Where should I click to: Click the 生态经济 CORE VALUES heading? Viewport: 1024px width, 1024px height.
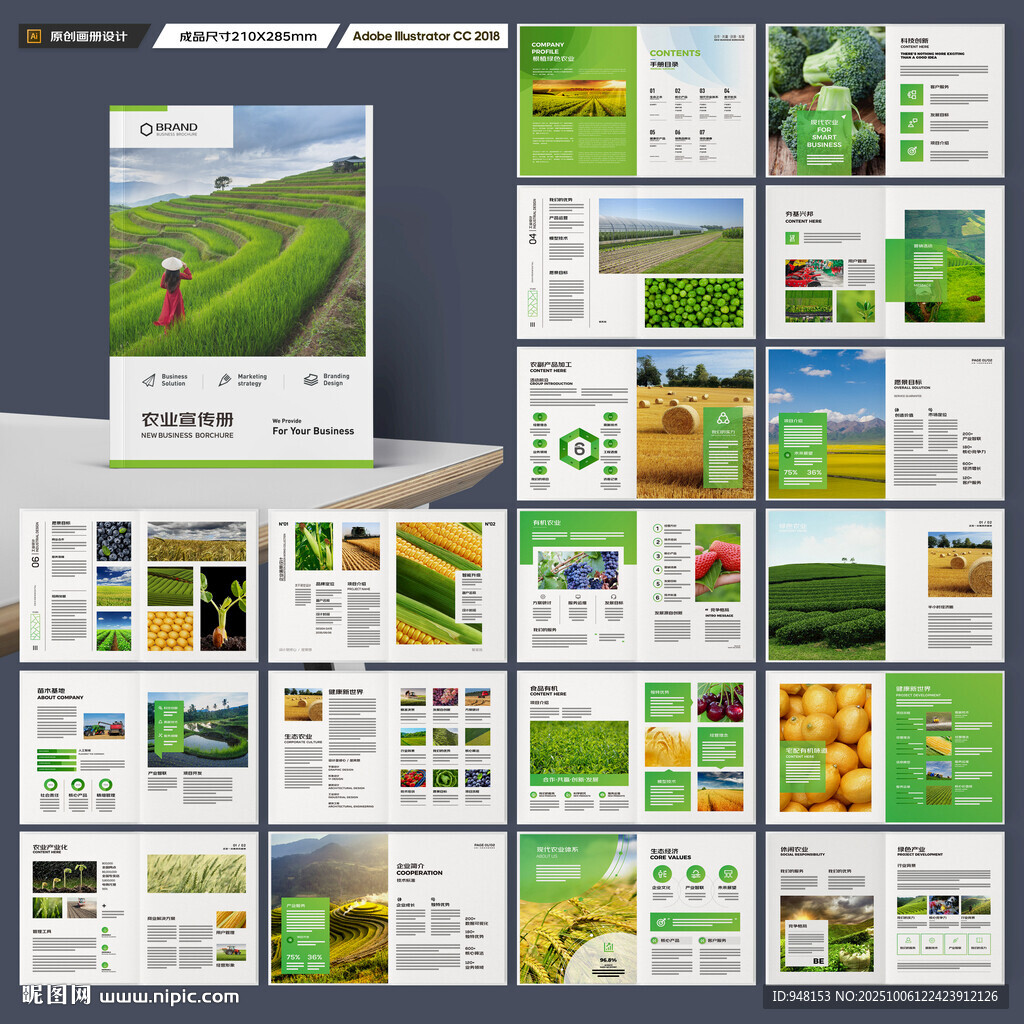[x=670, y=854]
